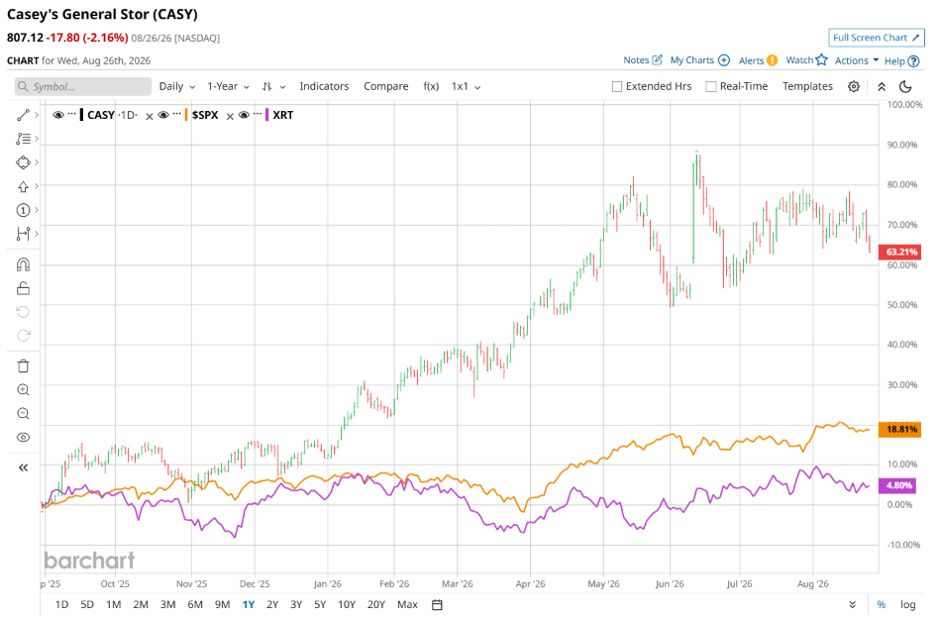Select the 5Y time range
The height and width of the screenshot is (619, 940).
click(320, 605)
